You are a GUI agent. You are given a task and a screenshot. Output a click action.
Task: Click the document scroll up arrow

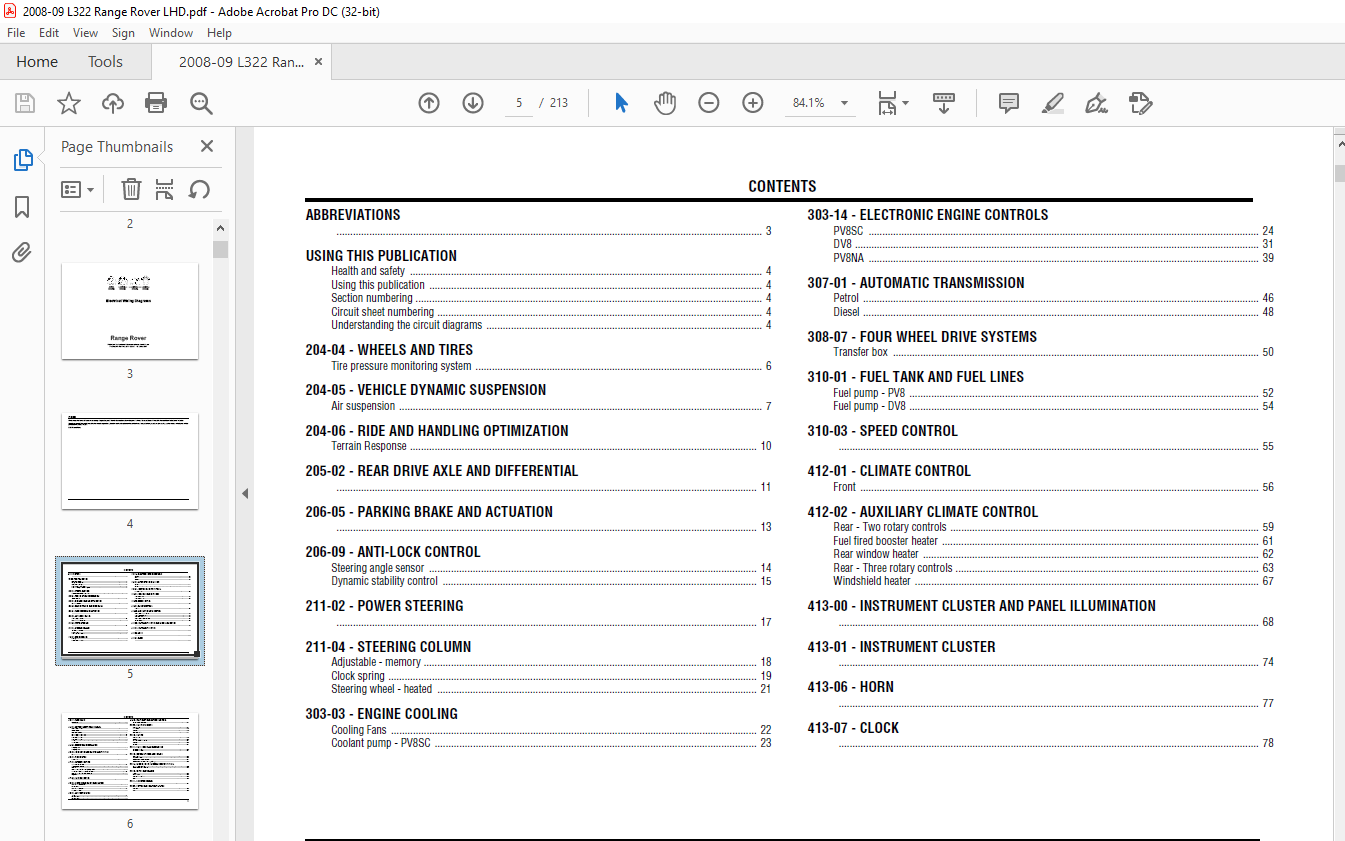(x=1339, y=146)
